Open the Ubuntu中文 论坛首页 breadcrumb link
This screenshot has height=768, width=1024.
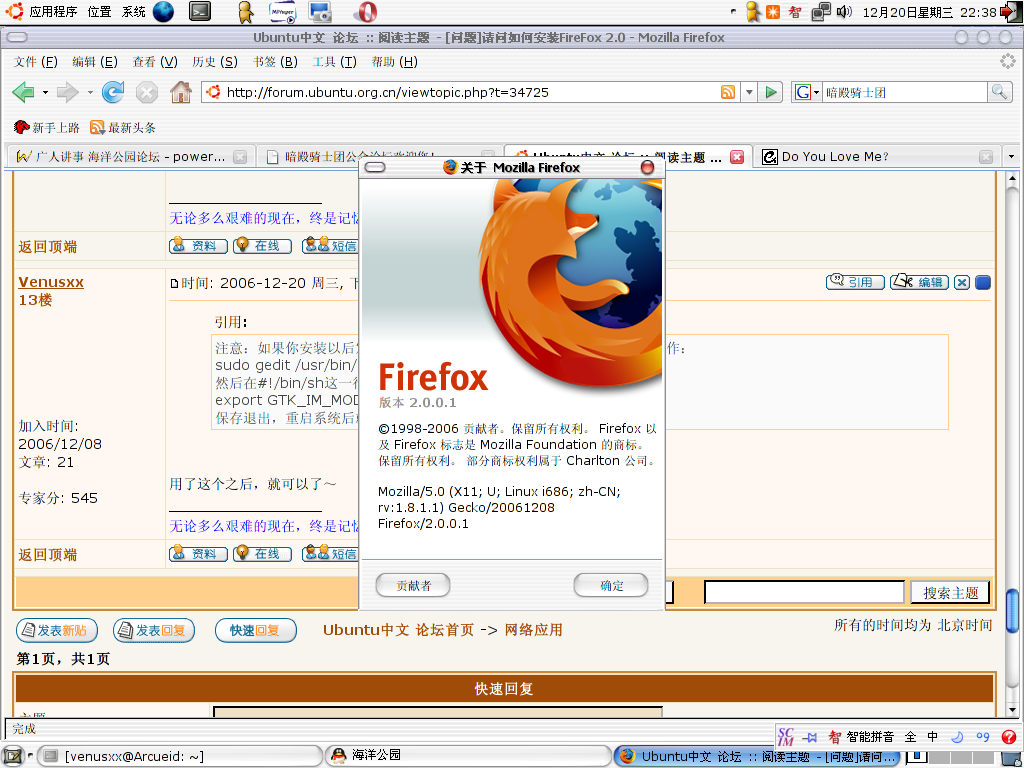(x=398, y=630)
